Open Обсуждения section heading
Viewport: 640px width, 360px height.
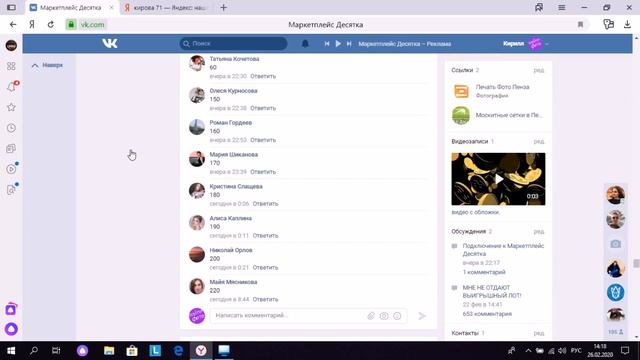coord(469,231)
